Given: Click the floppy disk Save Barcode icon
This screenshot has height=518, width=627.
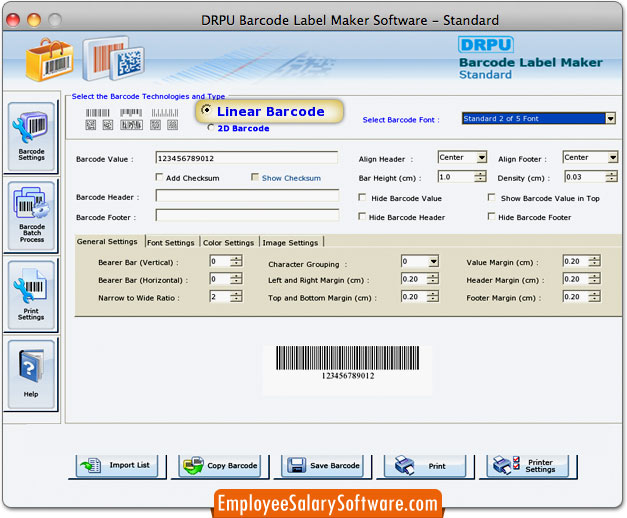Looking at the screenshot, I should (296, 466).
